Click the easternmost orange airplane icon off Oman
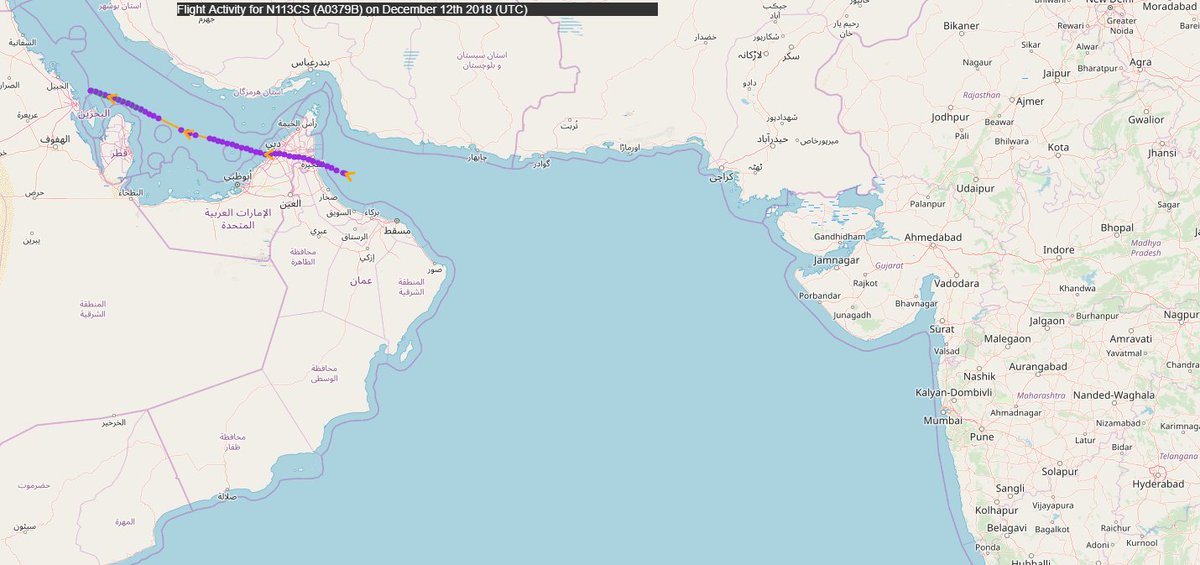 348,175
